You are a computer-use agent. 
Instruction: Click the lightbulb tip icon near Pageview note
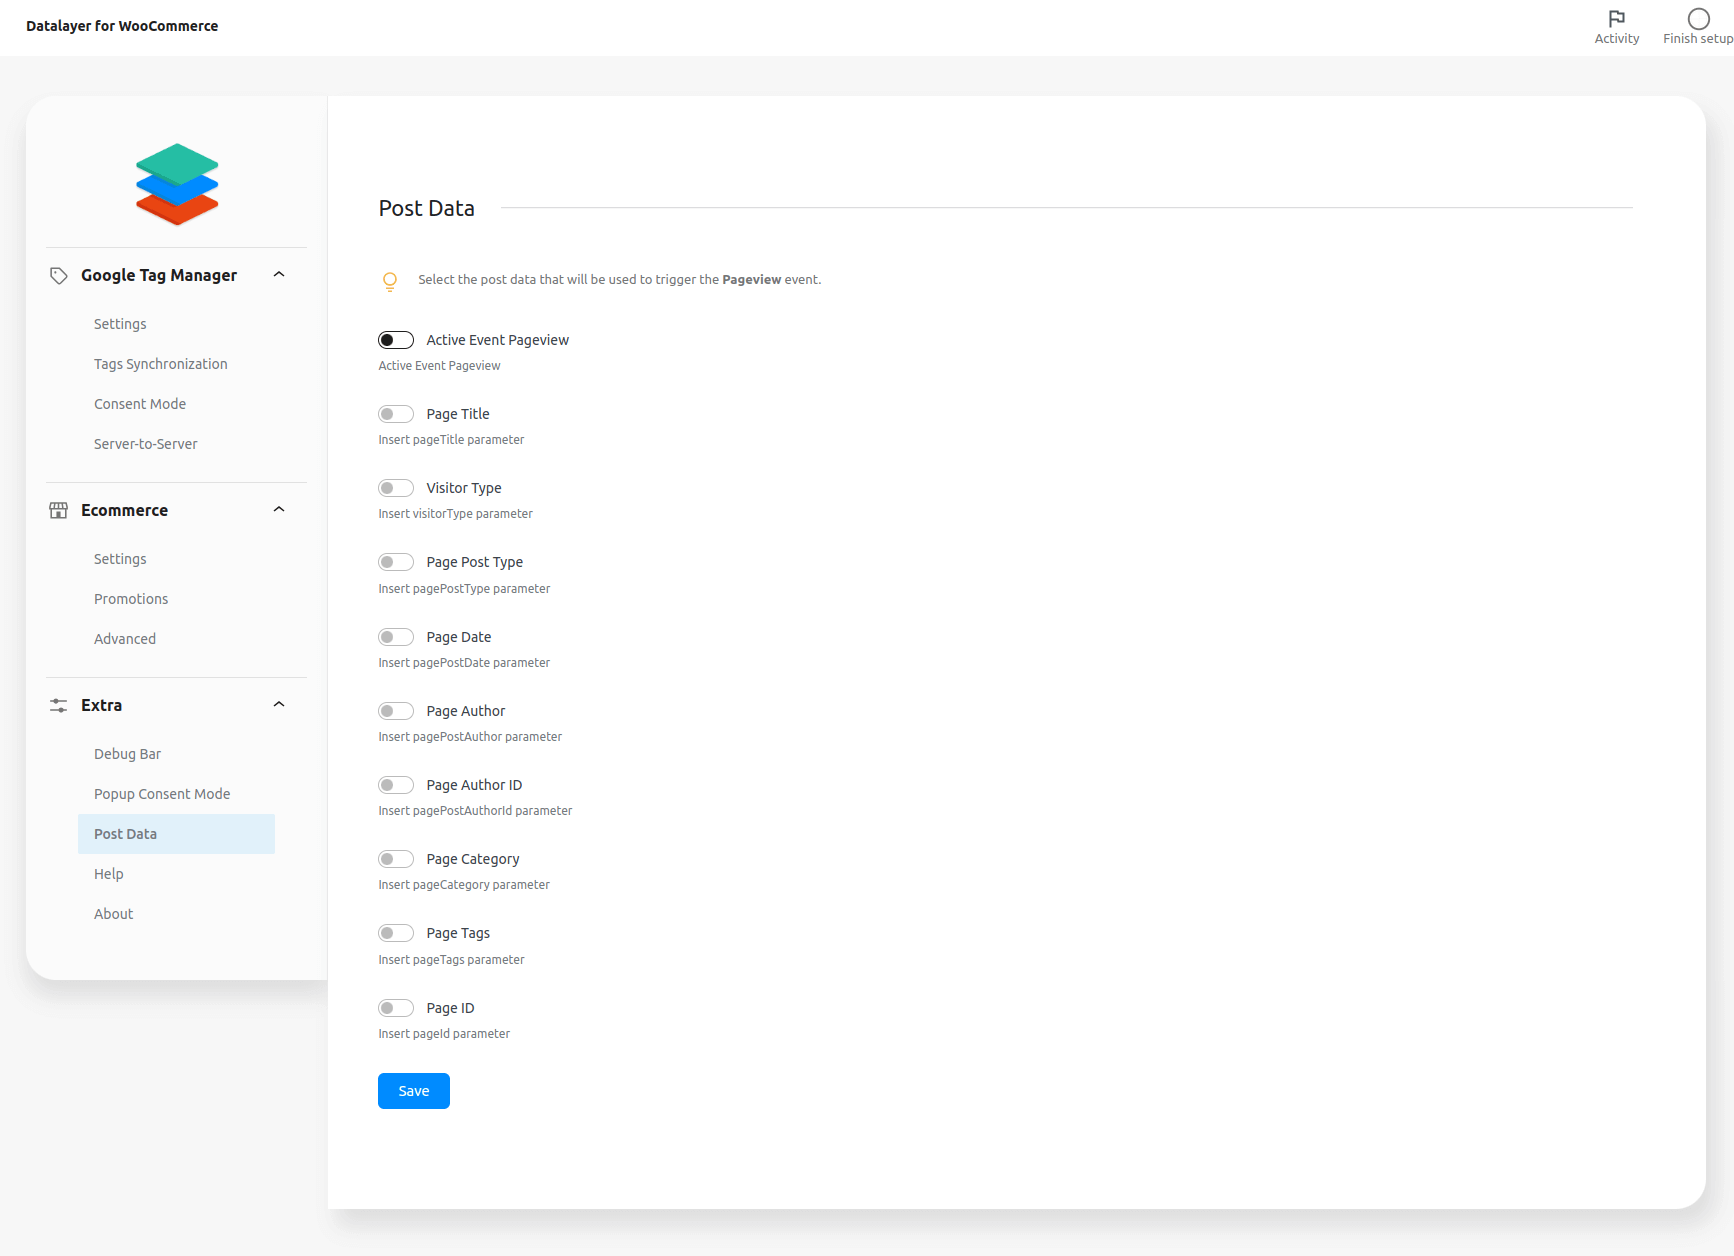pos(390,281)
